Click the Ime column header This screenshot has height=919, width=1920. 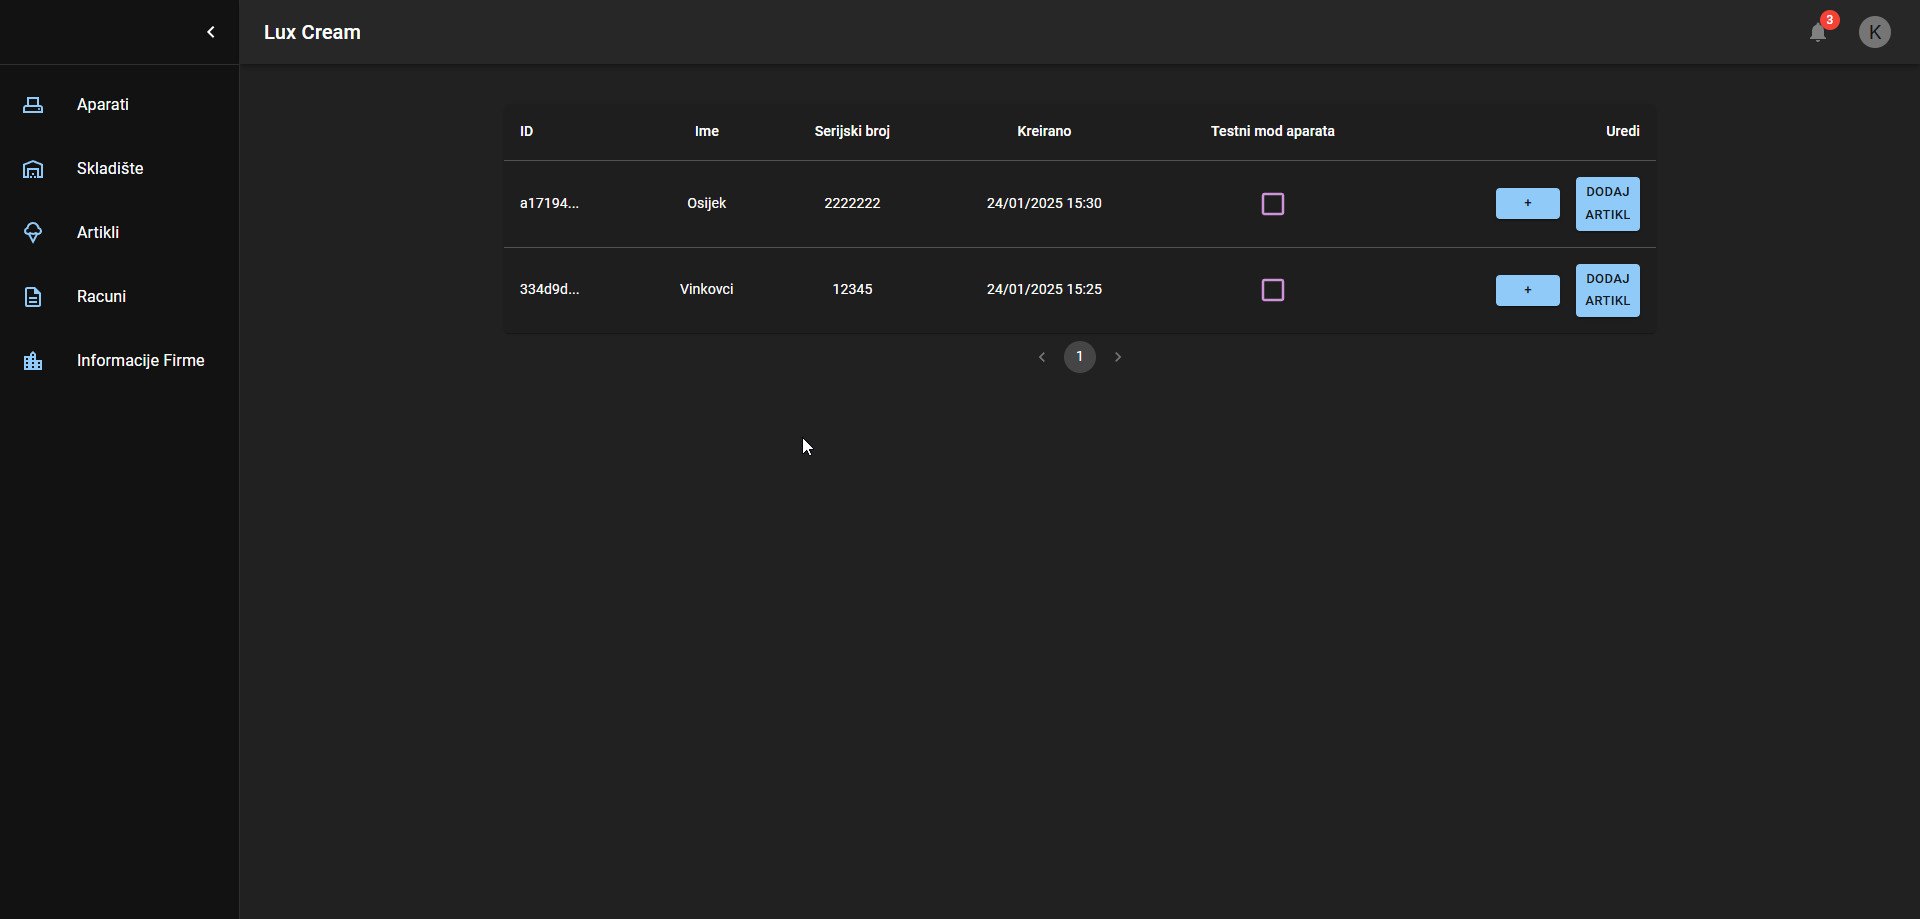(707, 131)
